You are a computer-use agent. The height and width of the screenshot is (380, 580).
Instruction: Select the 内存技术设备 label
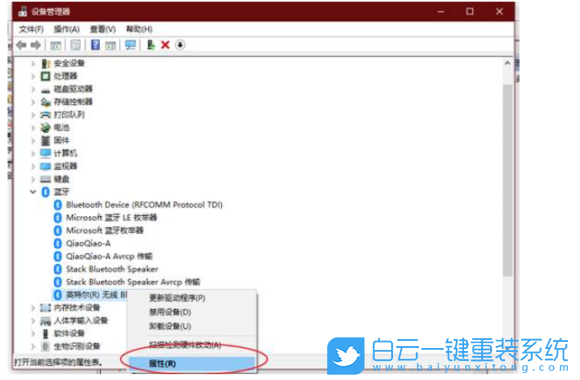pyautogui.click(x=77, y=308)
